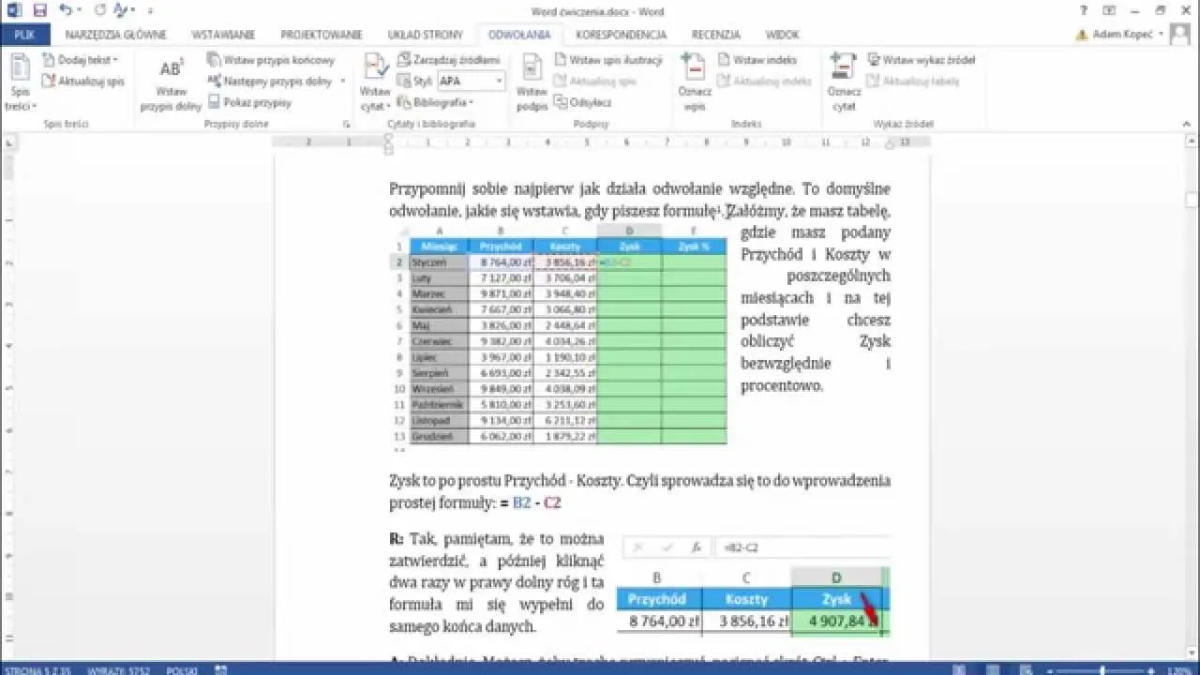The image size is (1200, 675).
Task: Click the Undo arrow icon
Action: pyautogui.click(x=65, y=10)
